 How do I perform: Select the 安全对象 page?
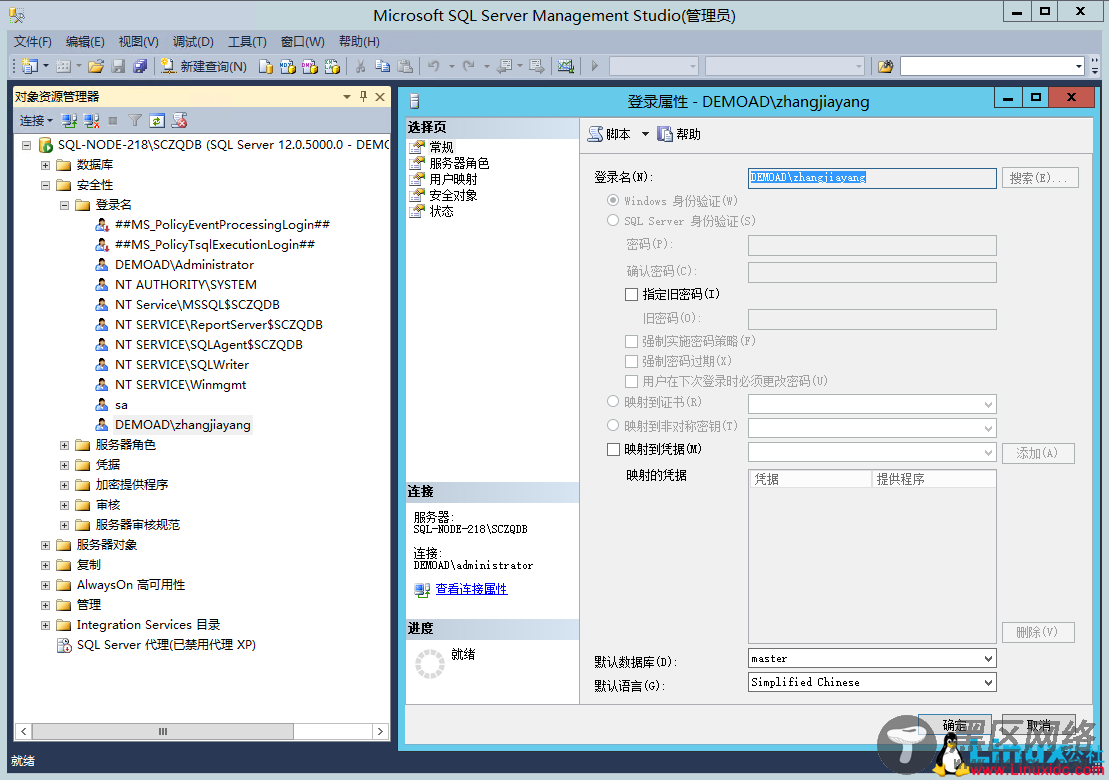click(x=453, y=195)
